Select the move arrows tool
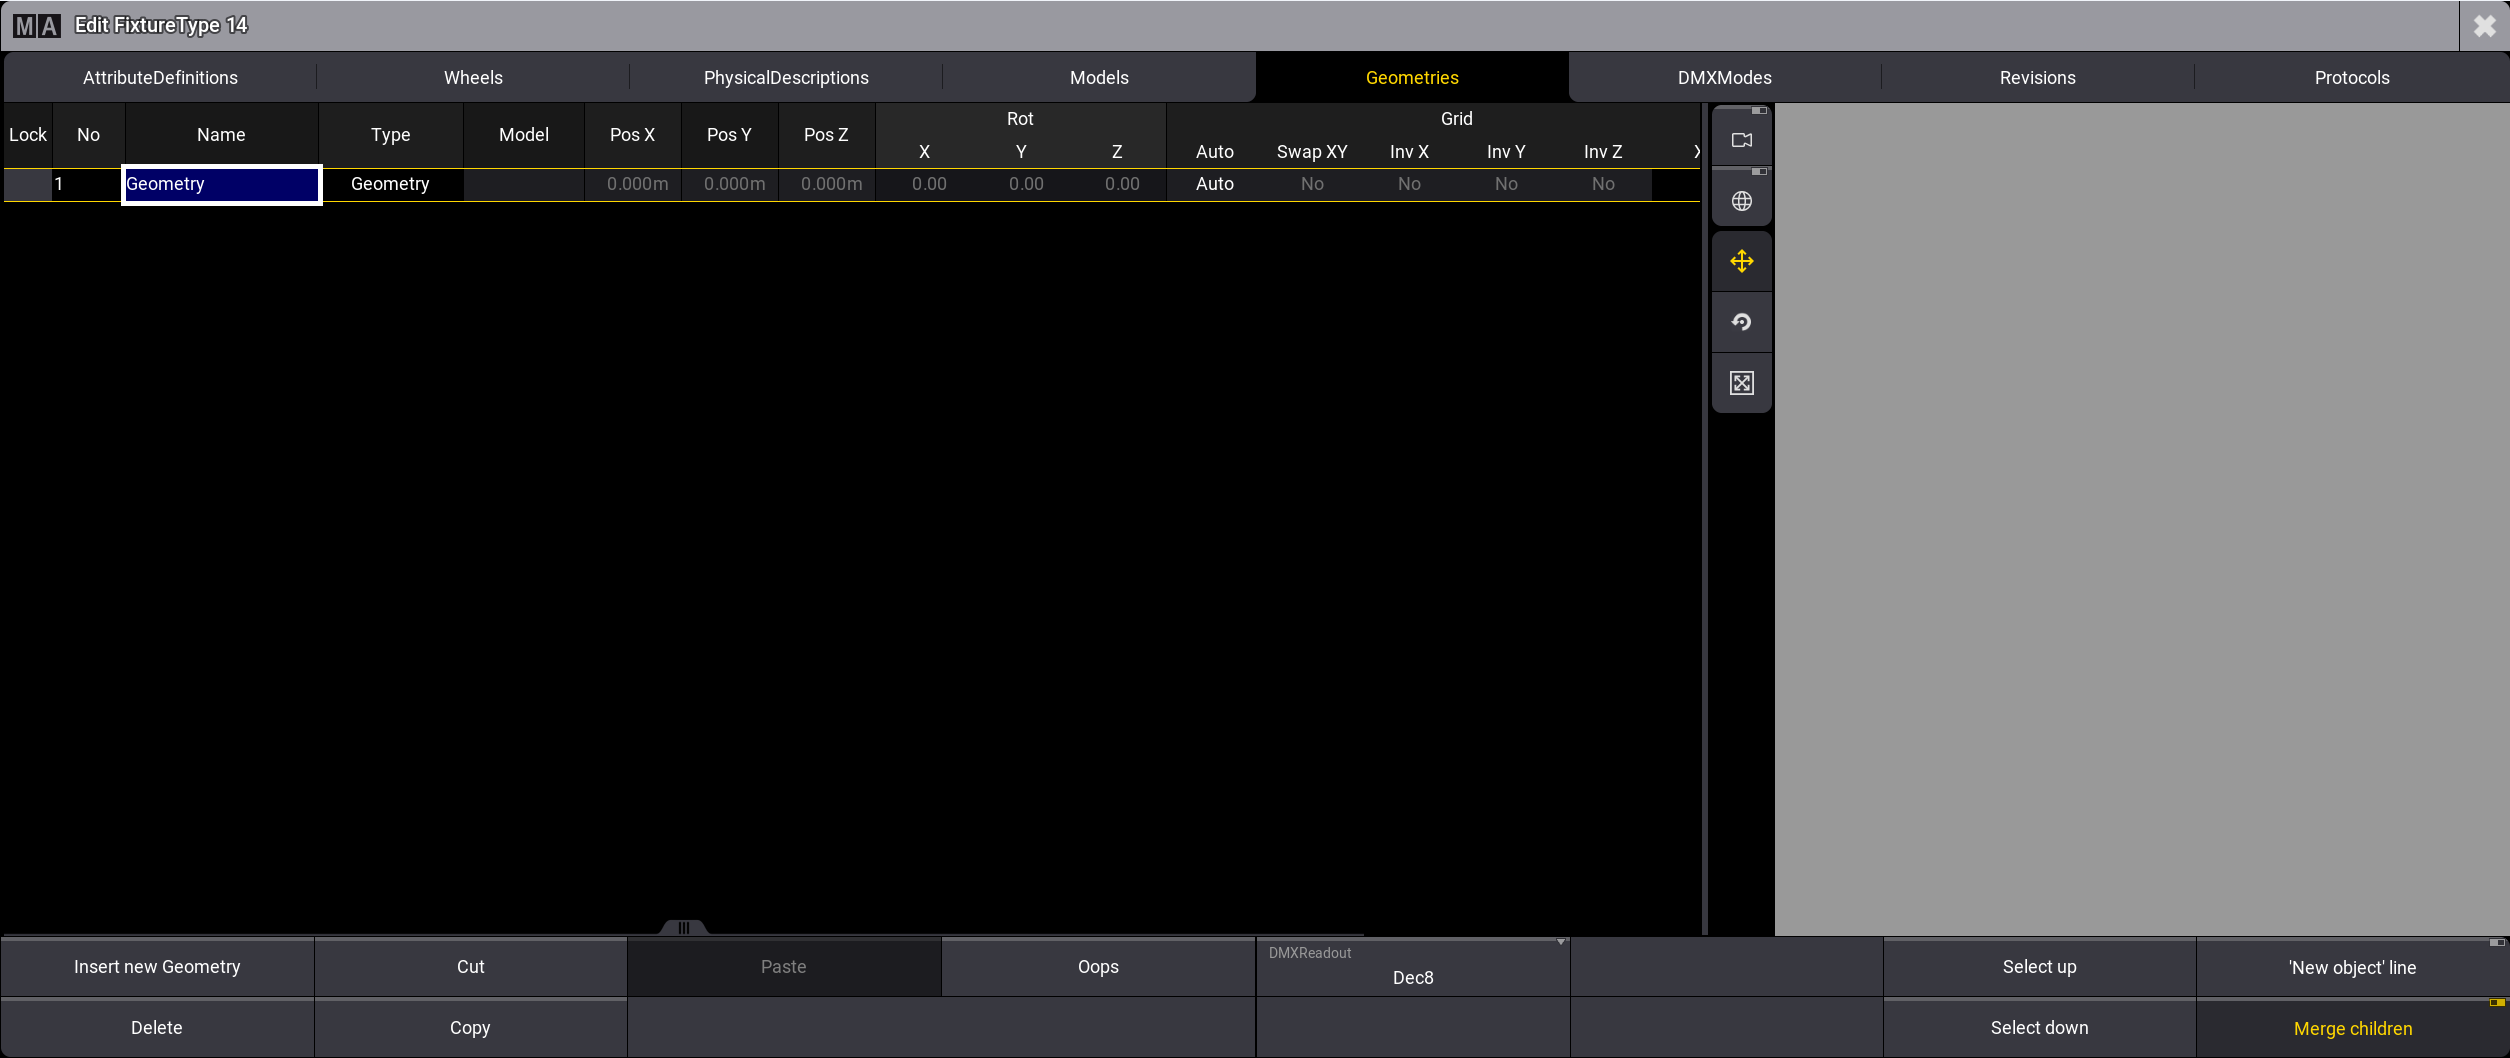The image size is (2510, 1058). 1741,262
